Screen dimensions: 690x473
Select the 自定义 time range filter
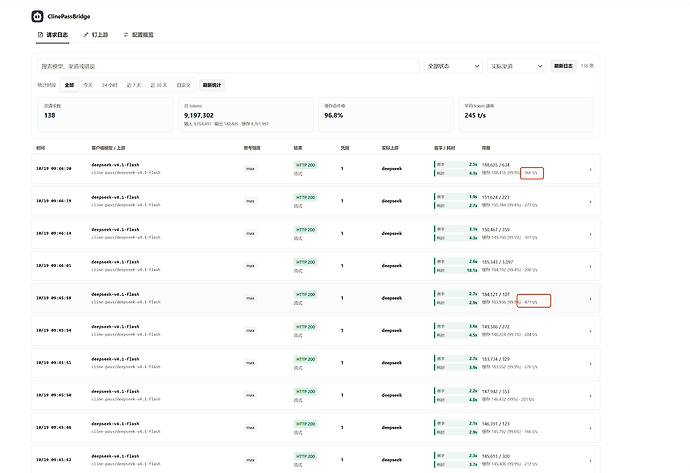(x=184, y=85)
